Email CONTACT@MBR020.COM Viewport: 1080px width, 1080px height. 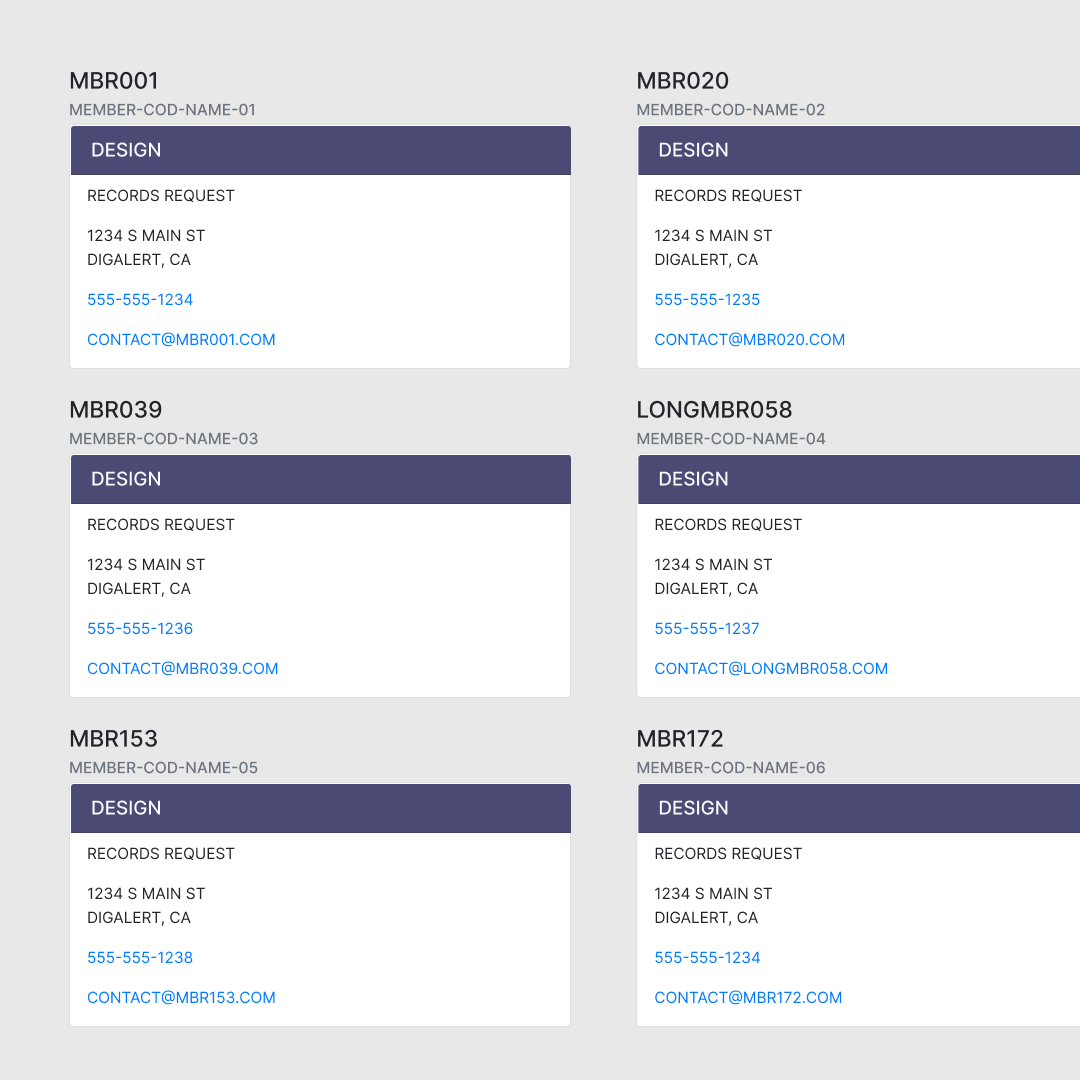pyautogui.click(x=750, y=339)
